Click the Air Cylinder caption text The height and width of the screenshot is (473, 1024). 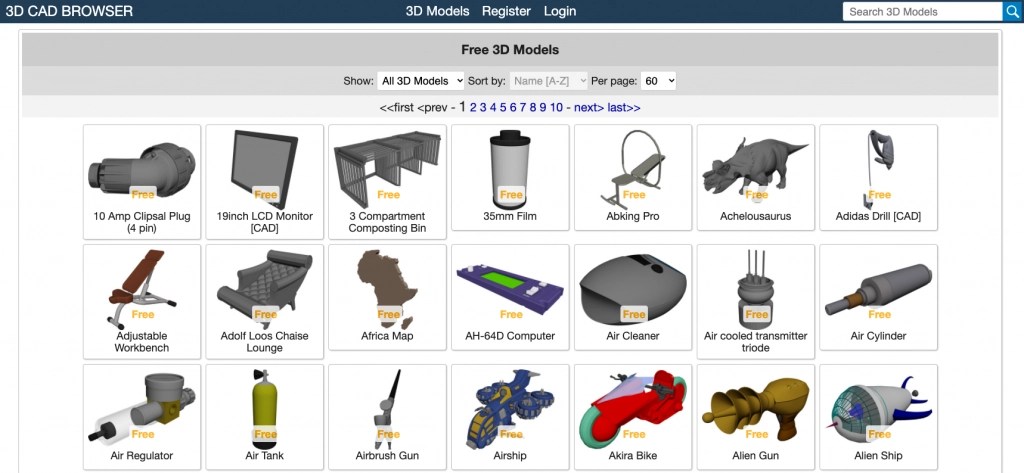pos(878,336)
